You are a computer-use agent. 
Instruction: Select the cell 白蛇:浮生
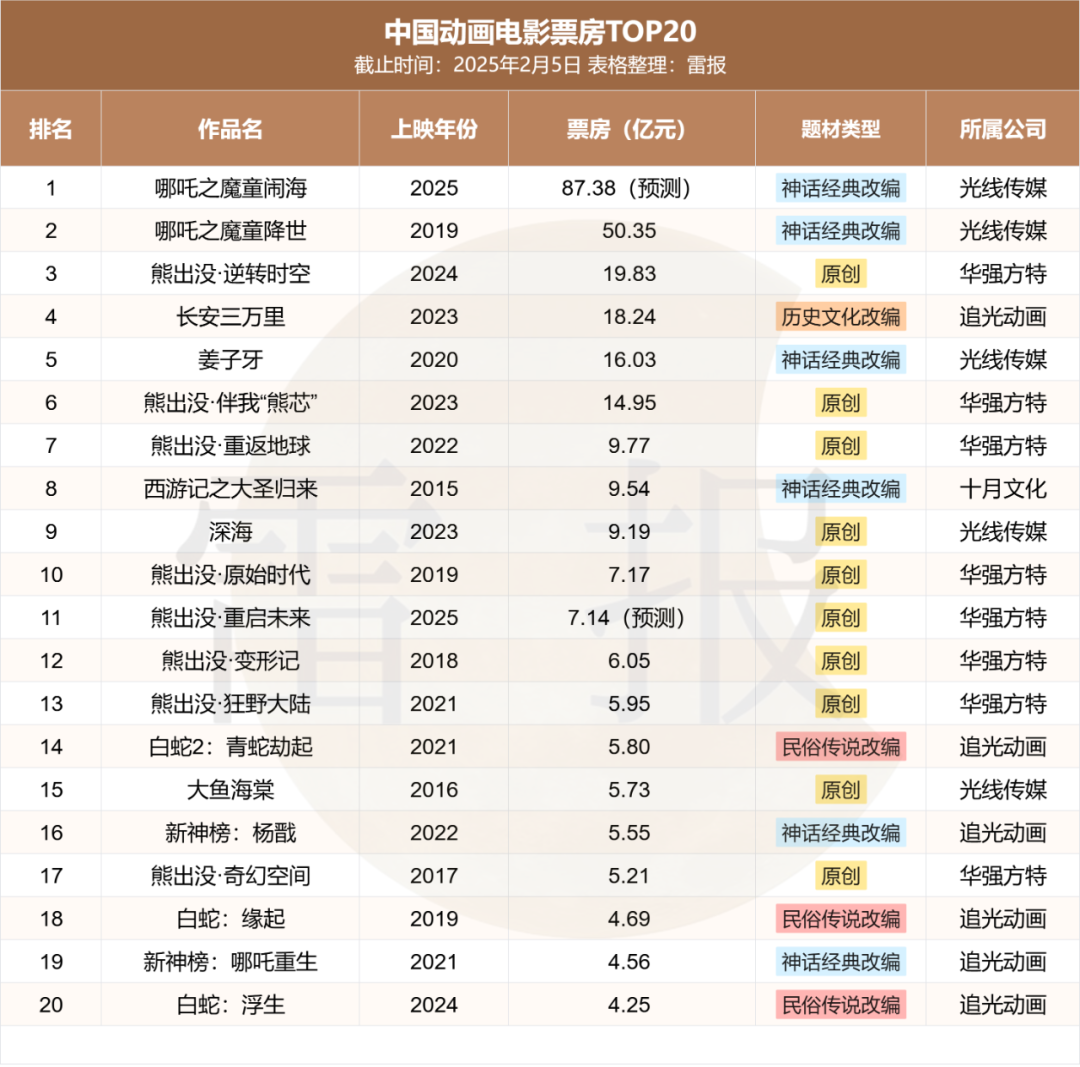tap(230, 1005)
